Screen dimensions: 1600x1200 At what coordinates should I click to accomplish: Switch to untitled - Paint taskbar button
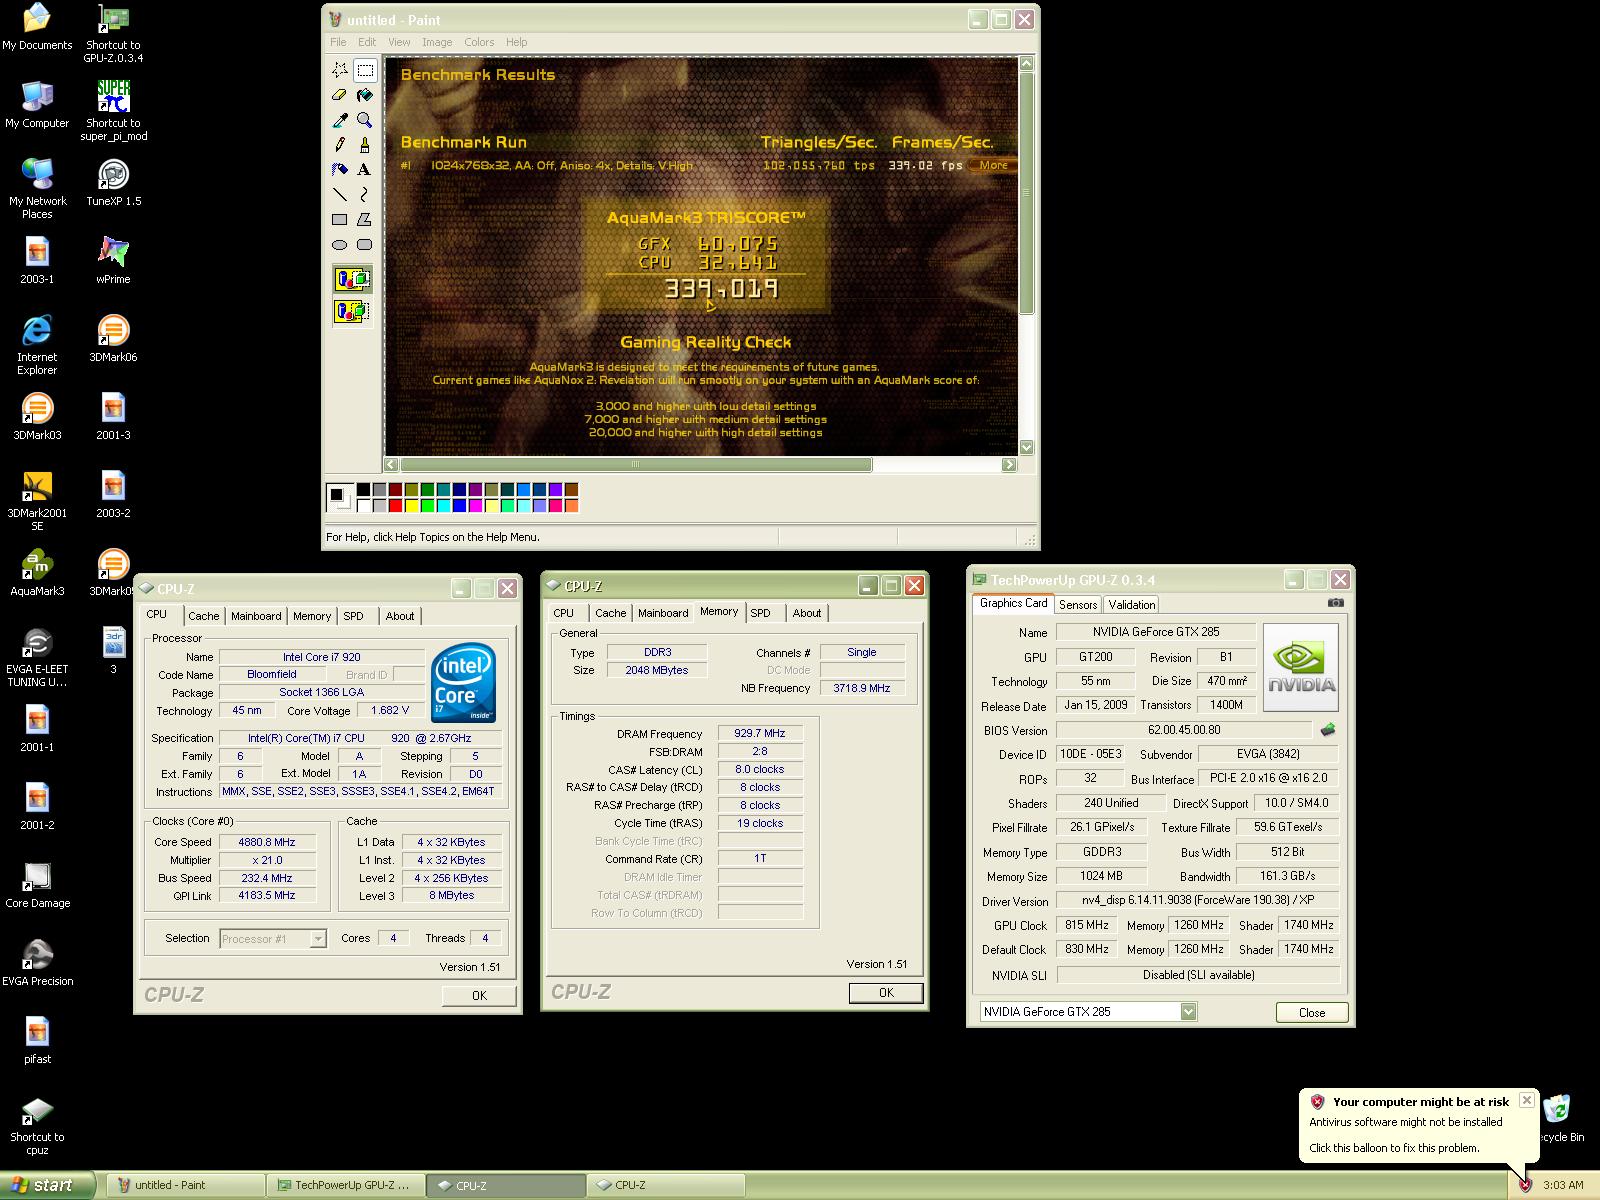[x=185, y=1185]
